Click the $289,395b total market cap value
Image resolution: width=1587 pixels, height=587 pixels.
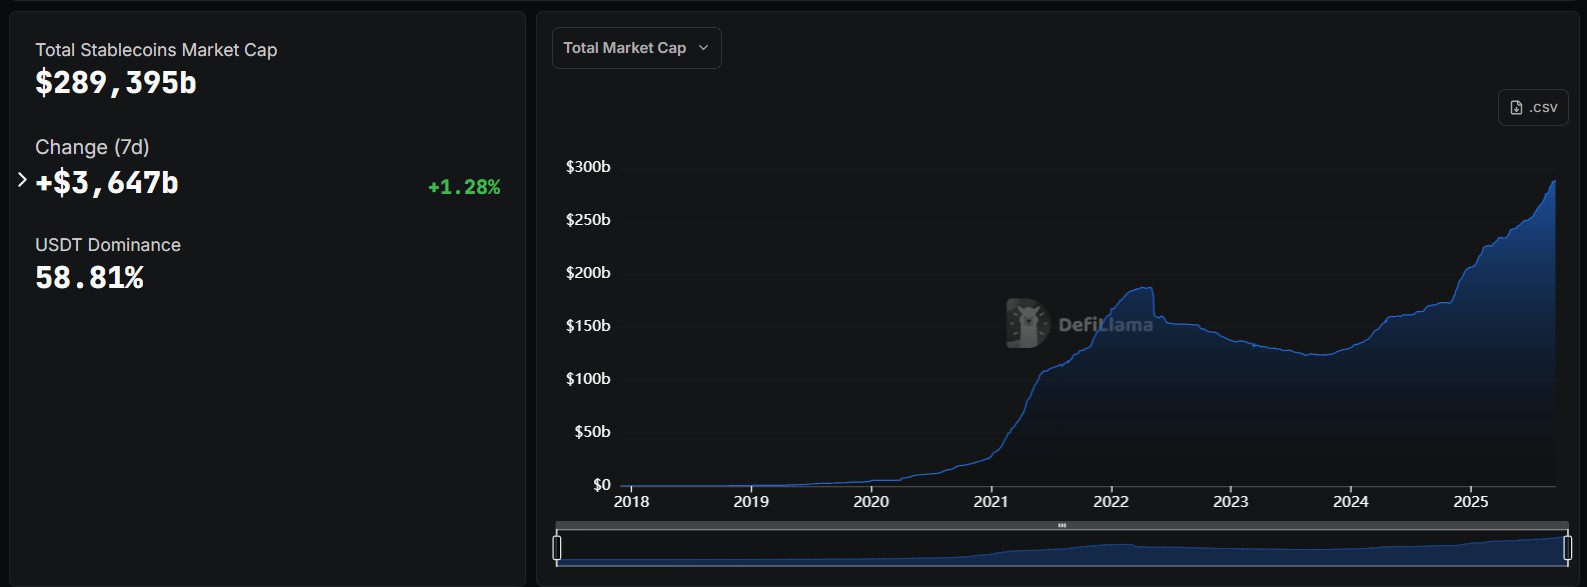coord(116,83)
